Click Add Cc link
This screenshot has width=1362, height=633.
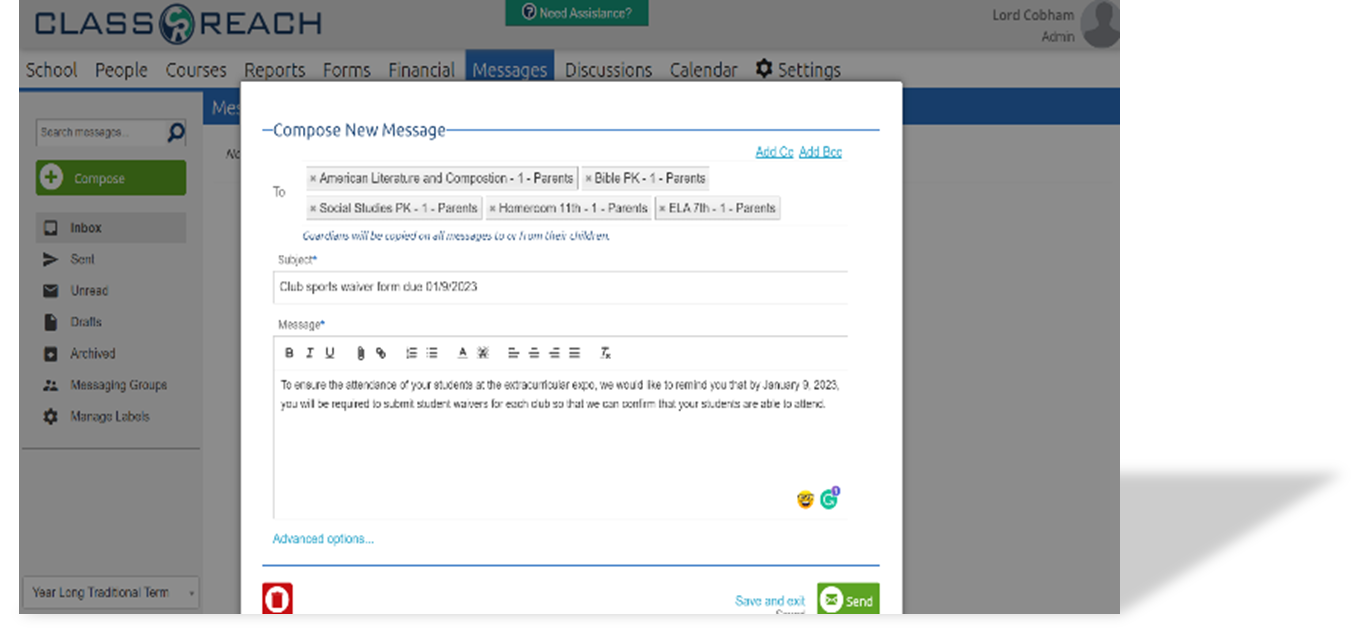(x=774, y=152)
